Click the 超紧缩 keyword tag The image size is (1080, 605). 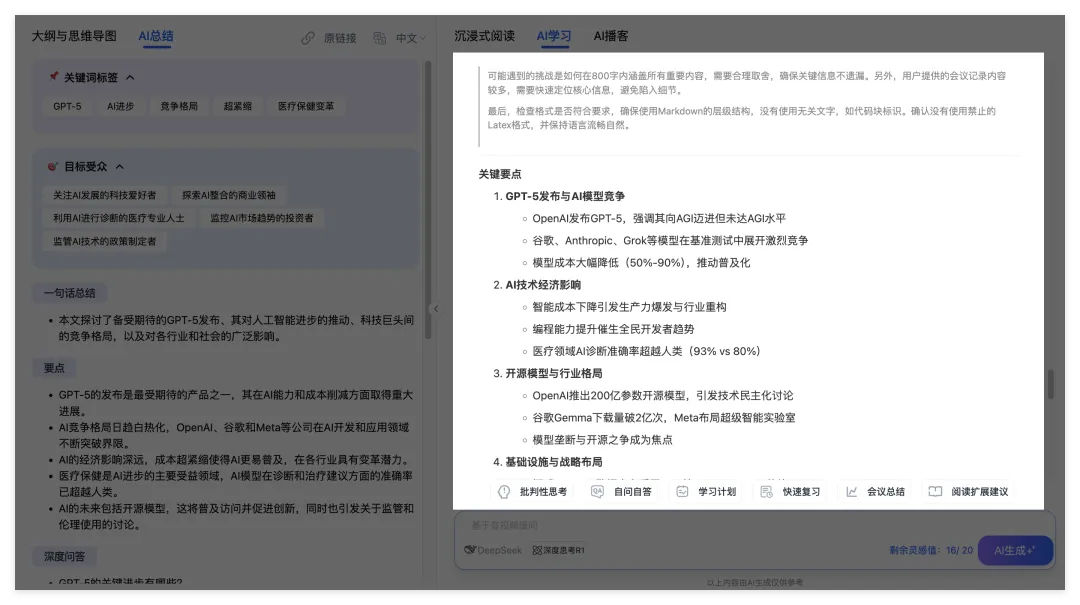pyautogui.click(x=238, y=106)
